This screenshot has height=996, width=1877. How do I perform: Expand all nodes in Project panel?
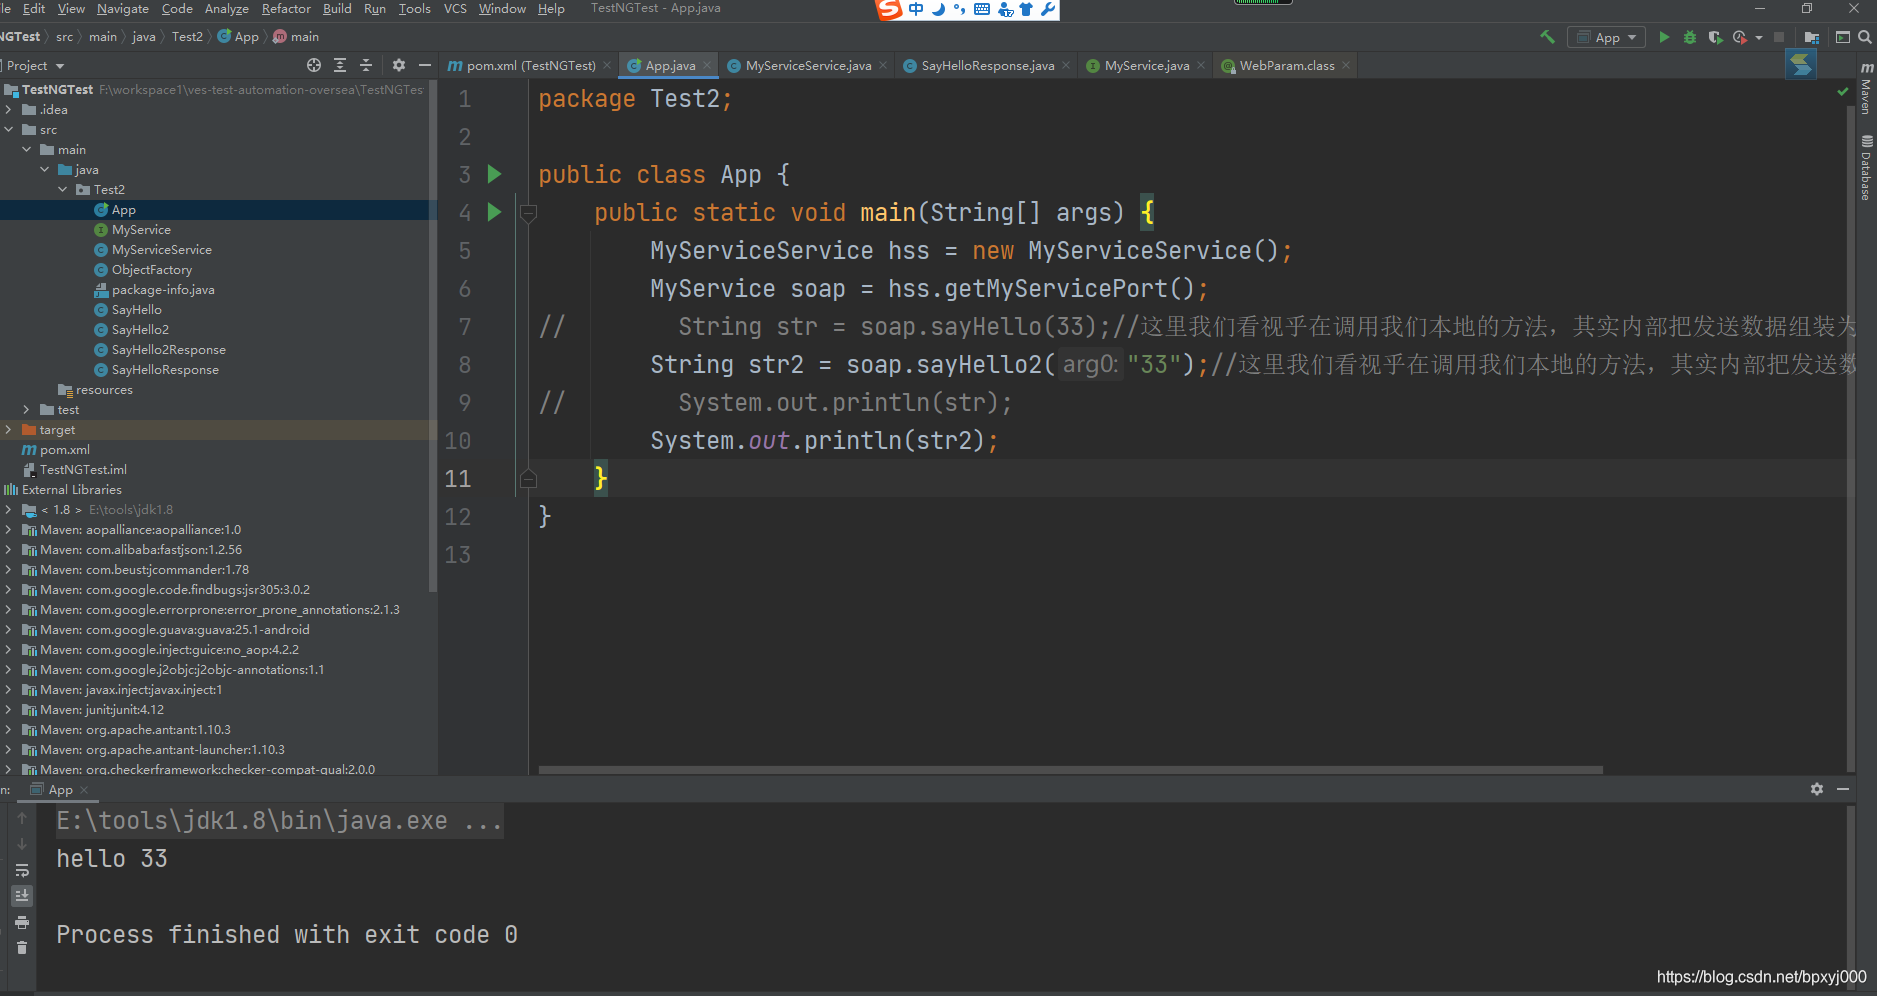coord(340,65)
